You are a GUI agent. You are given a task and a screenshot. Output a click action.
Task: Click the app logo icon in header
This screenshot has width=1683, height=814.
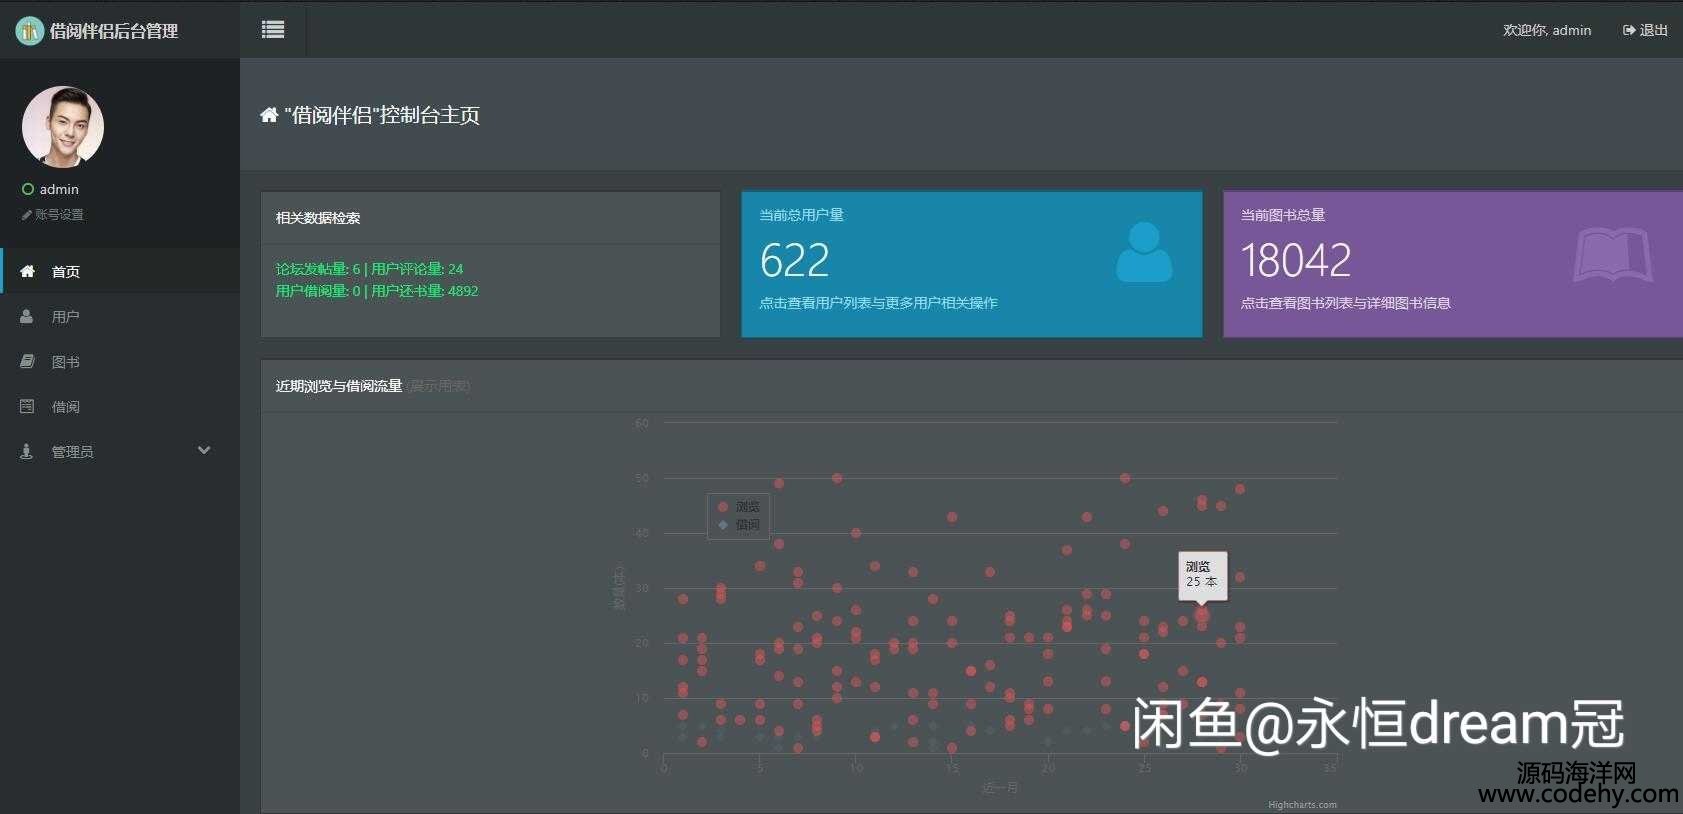pyautogui.click(x=29, y=31)
